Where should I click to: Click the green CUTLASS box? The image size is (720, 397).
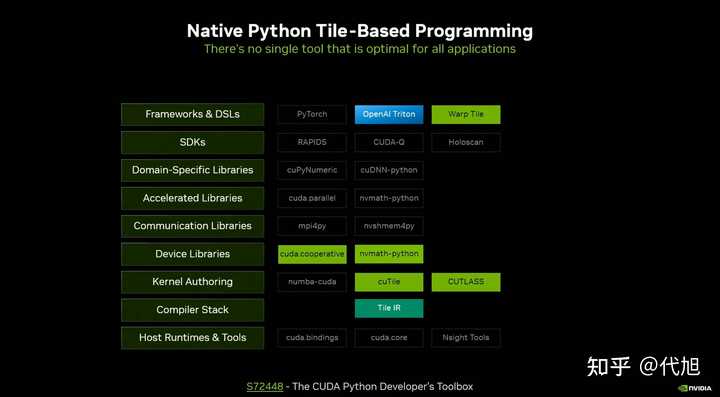(466, 282)
